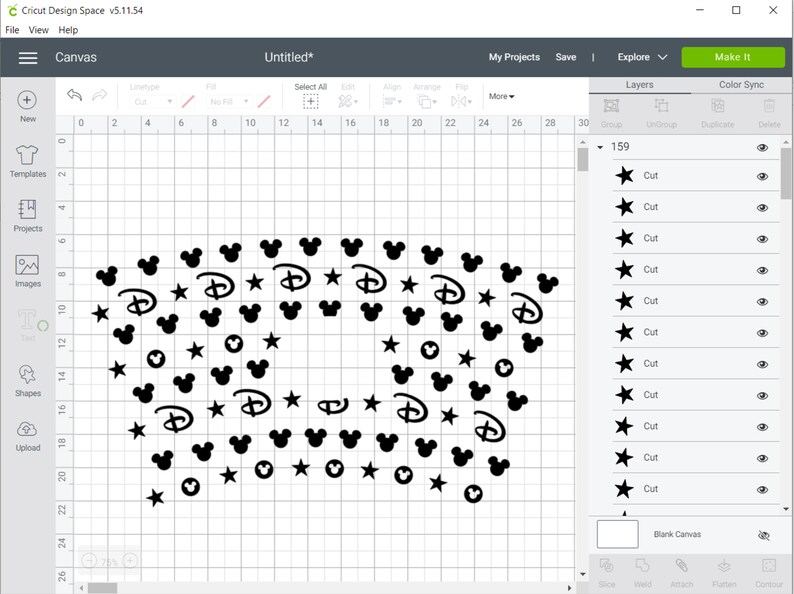Open the Shapes tool

(27, 380)
